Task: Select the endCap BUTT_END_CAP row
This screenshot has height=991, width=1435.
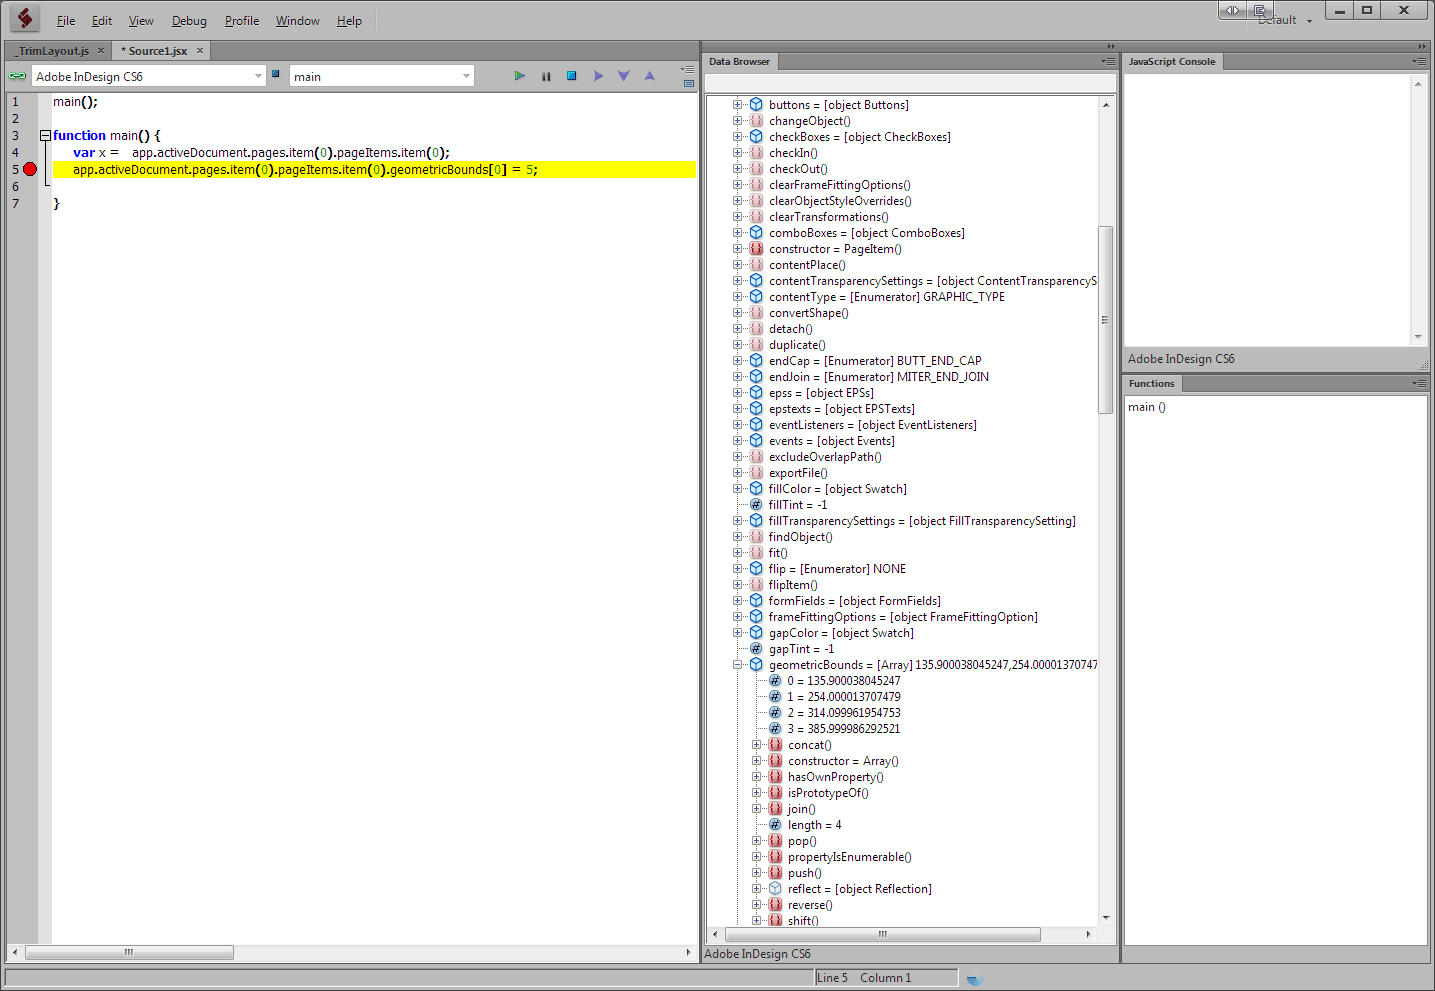Action: [x=875, y=361]
